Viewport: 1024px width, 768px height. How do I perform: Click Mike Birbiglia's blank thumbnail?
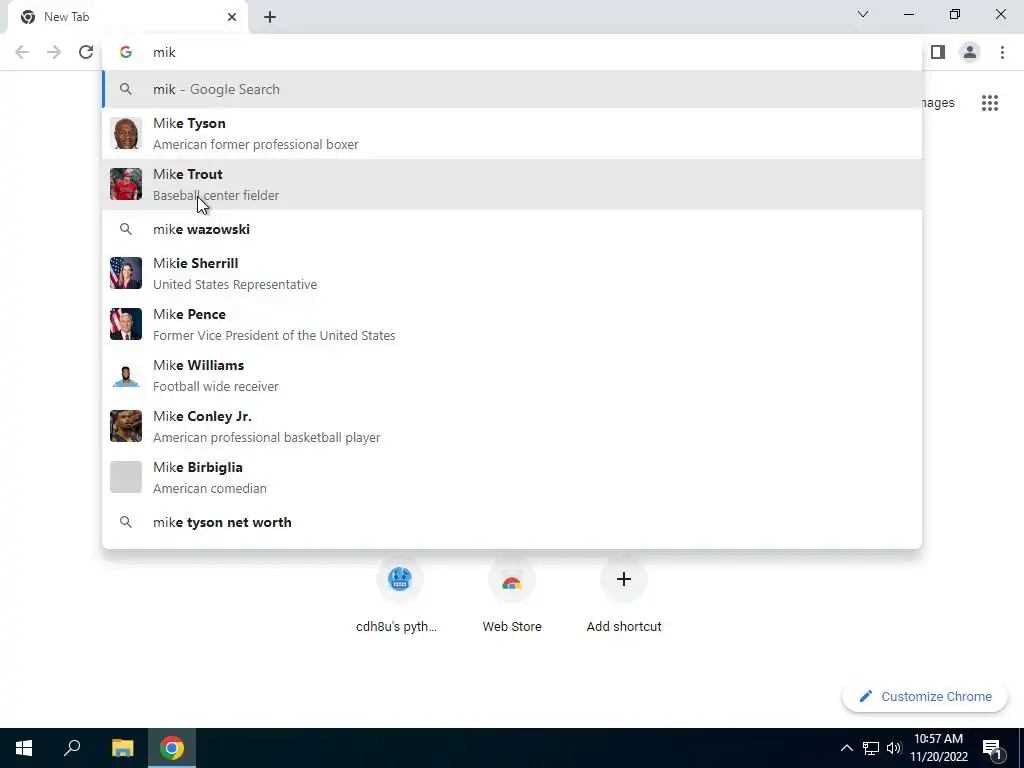tap(125, 477)
